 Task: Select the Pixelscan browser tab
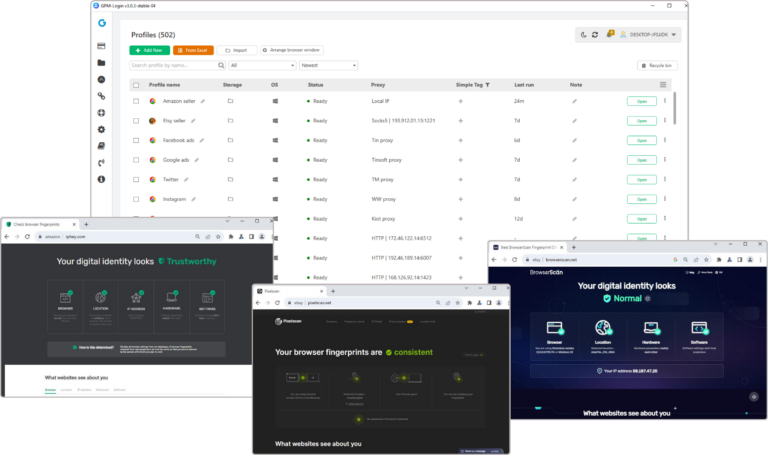click(290, 291)
